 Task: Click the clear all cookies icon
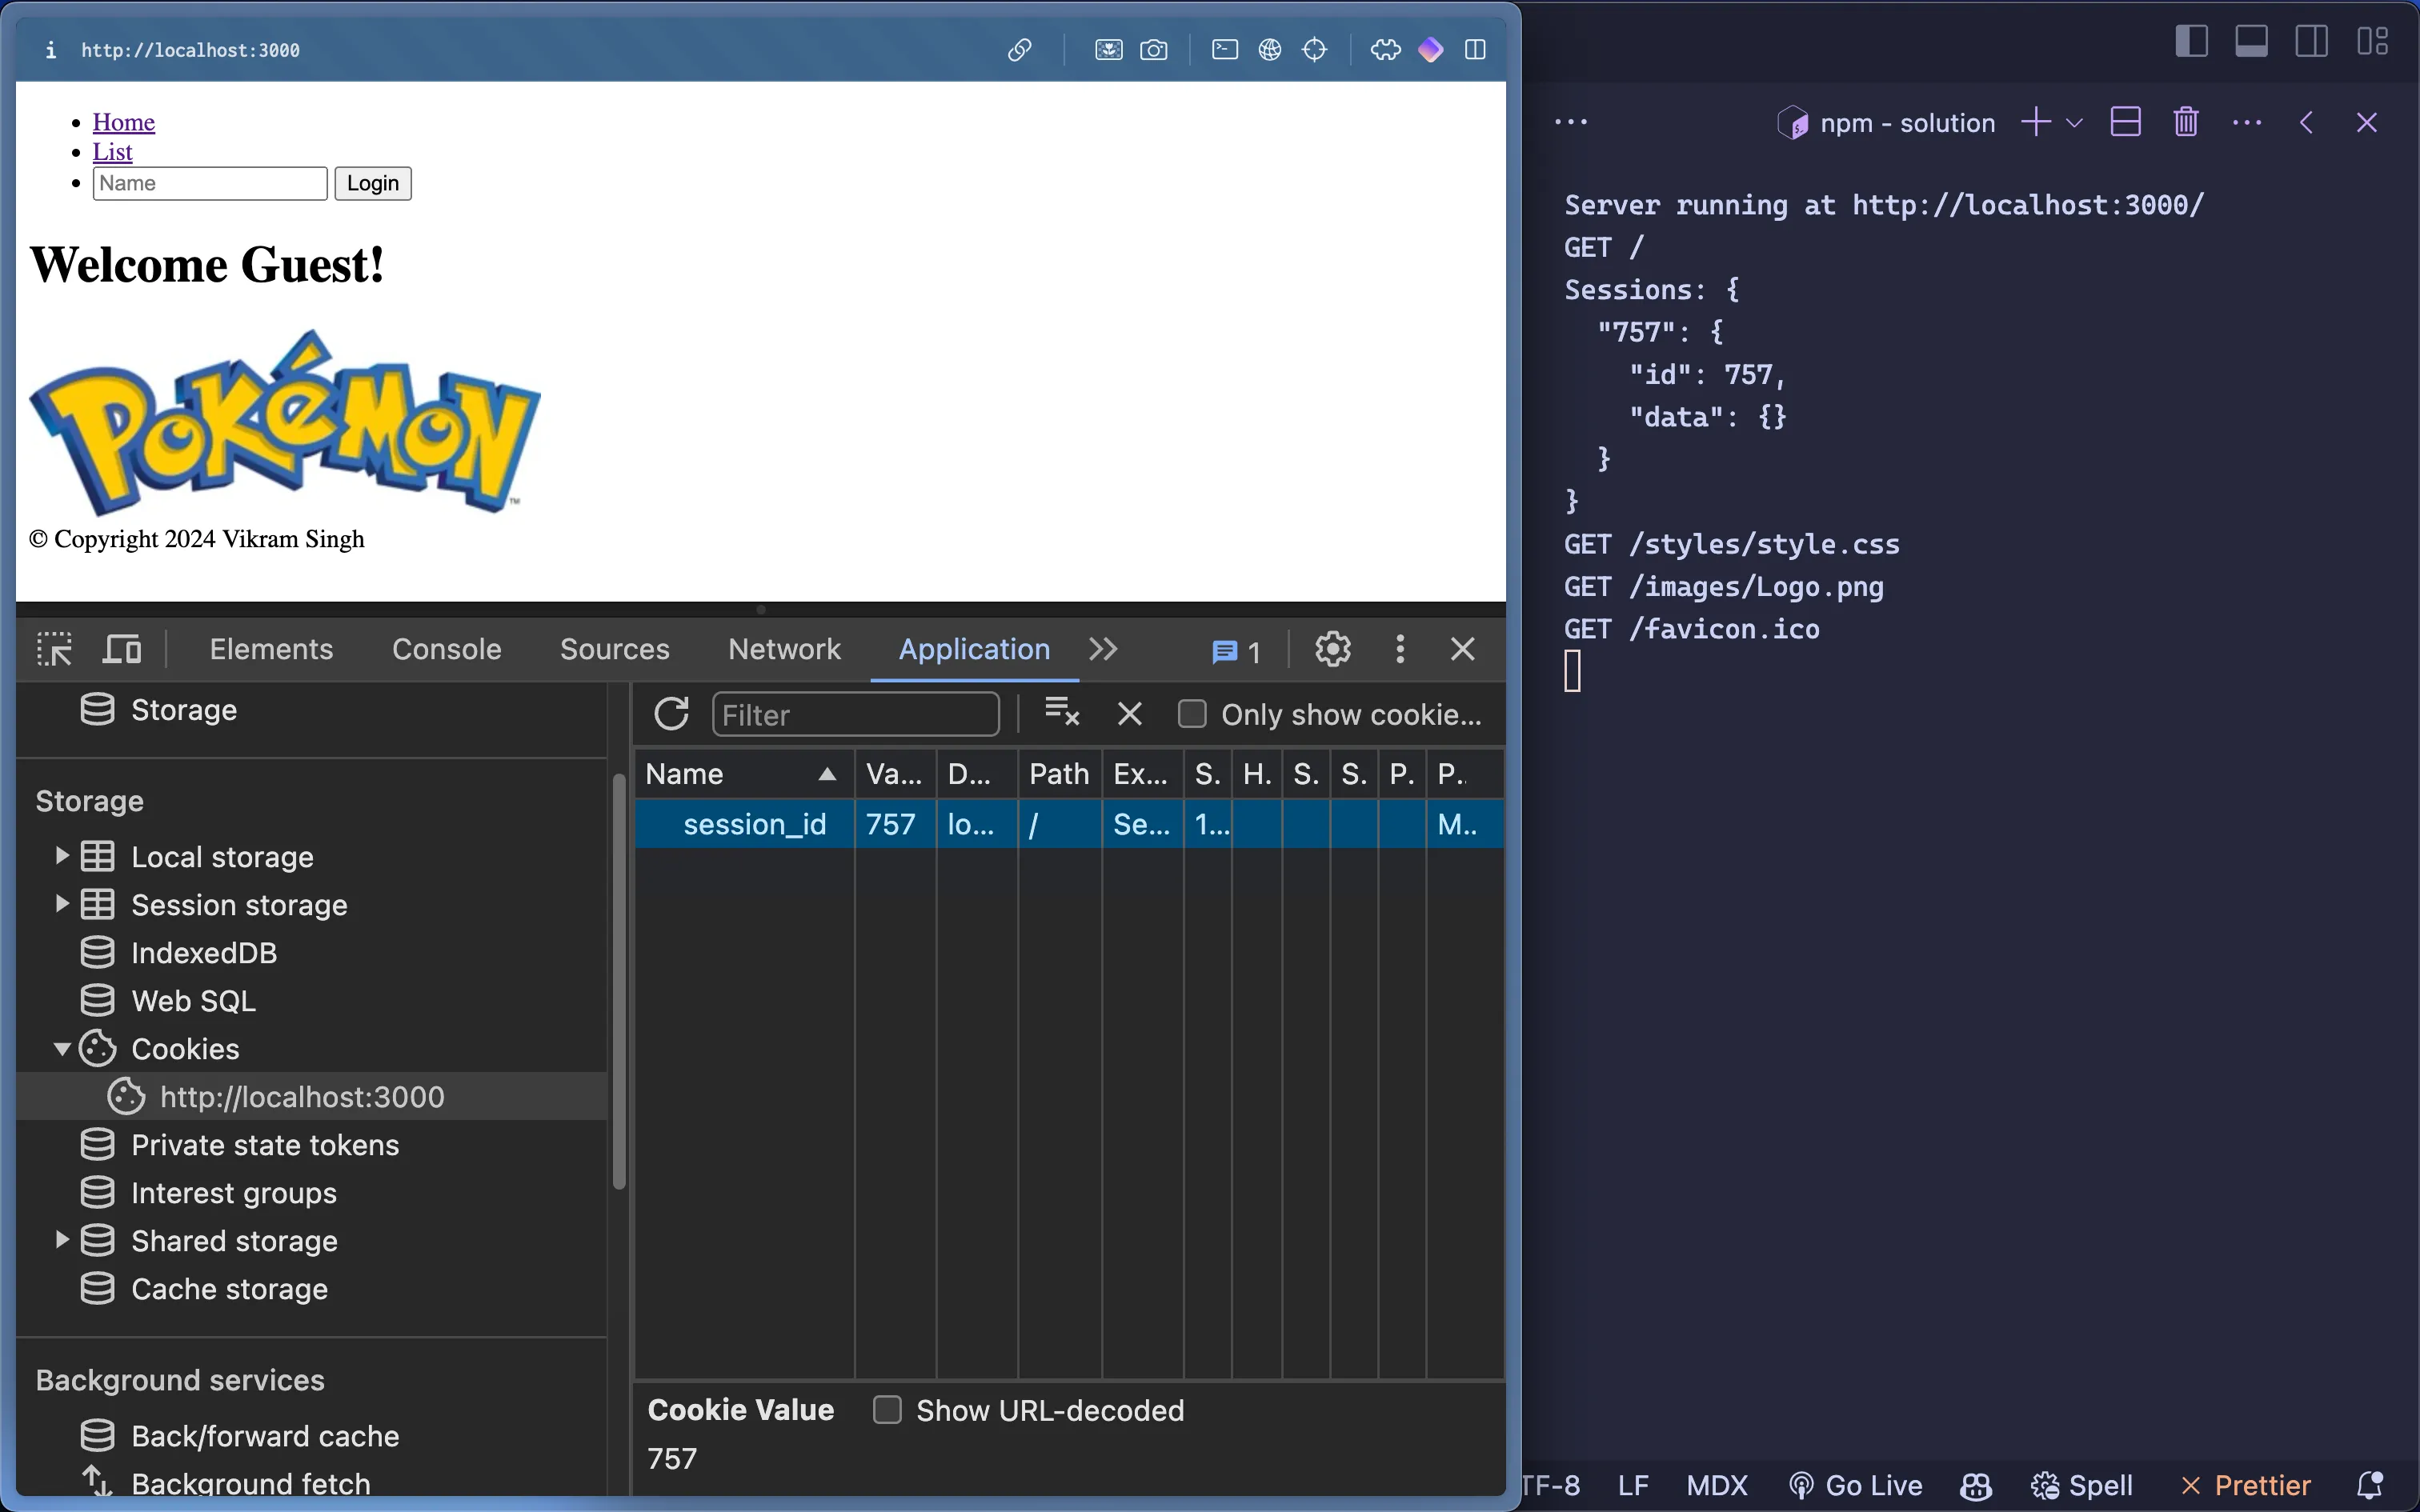[1062, 712]
